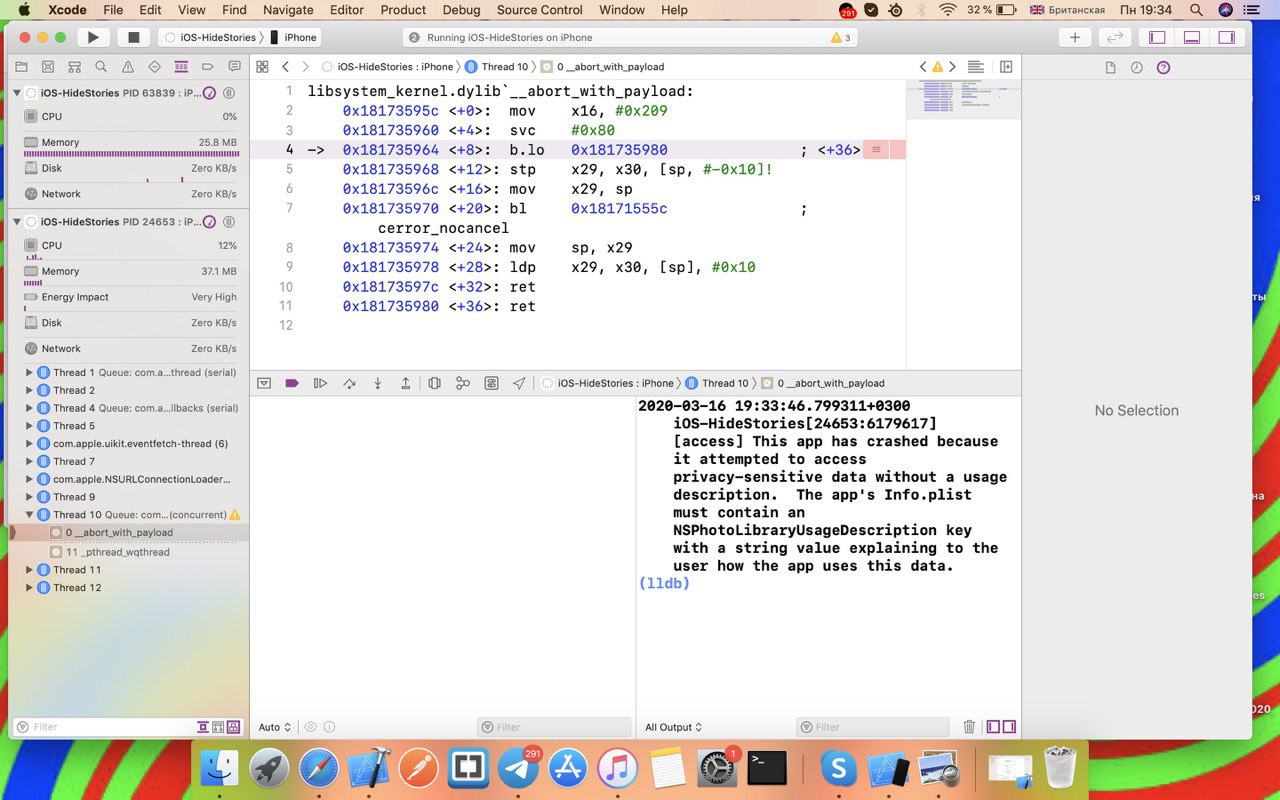Toggle the inspectors panel visibility
Screen dimensions: 1280x800
[1226, 37]
